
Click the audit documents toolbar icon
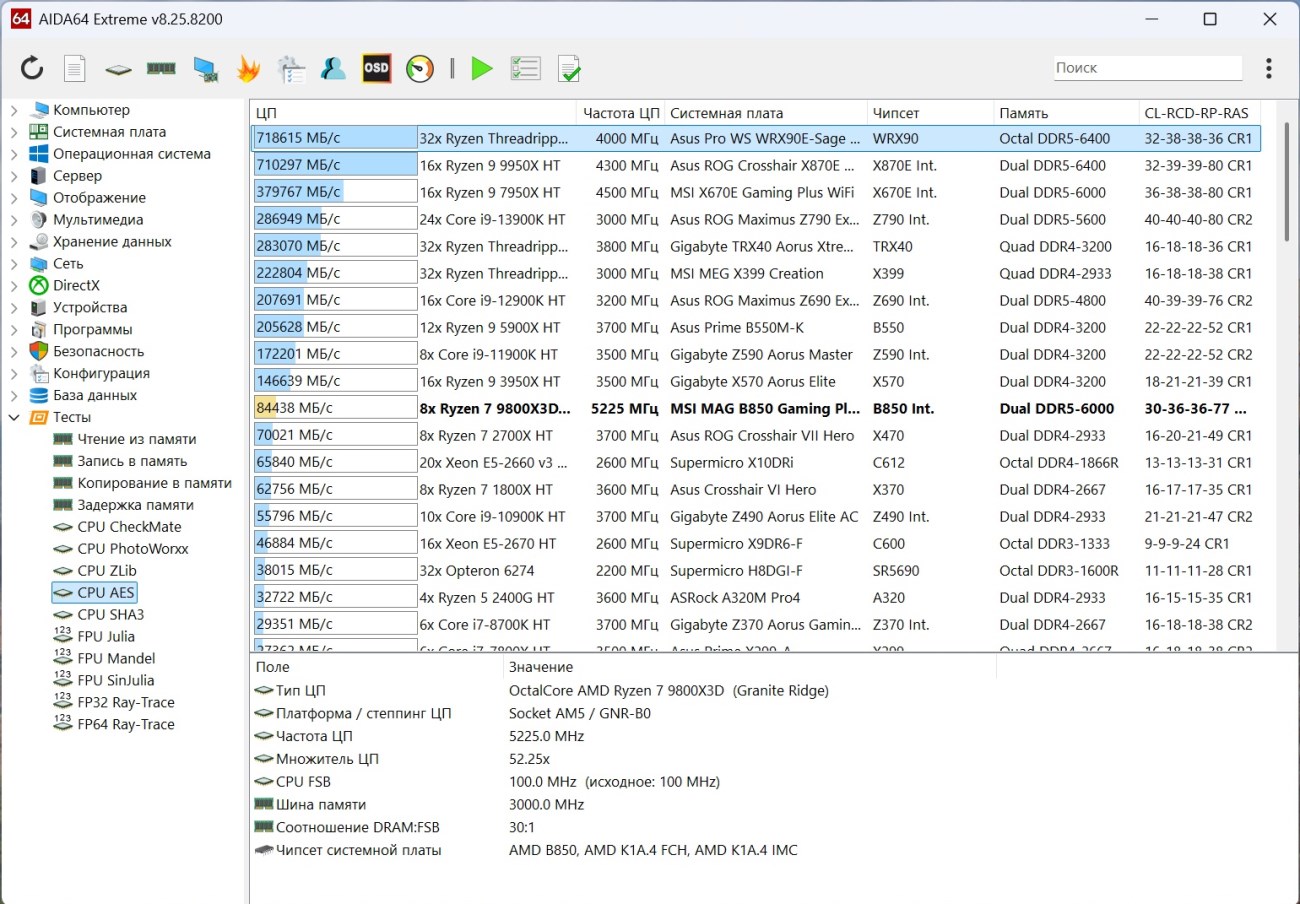pos(291,68)
